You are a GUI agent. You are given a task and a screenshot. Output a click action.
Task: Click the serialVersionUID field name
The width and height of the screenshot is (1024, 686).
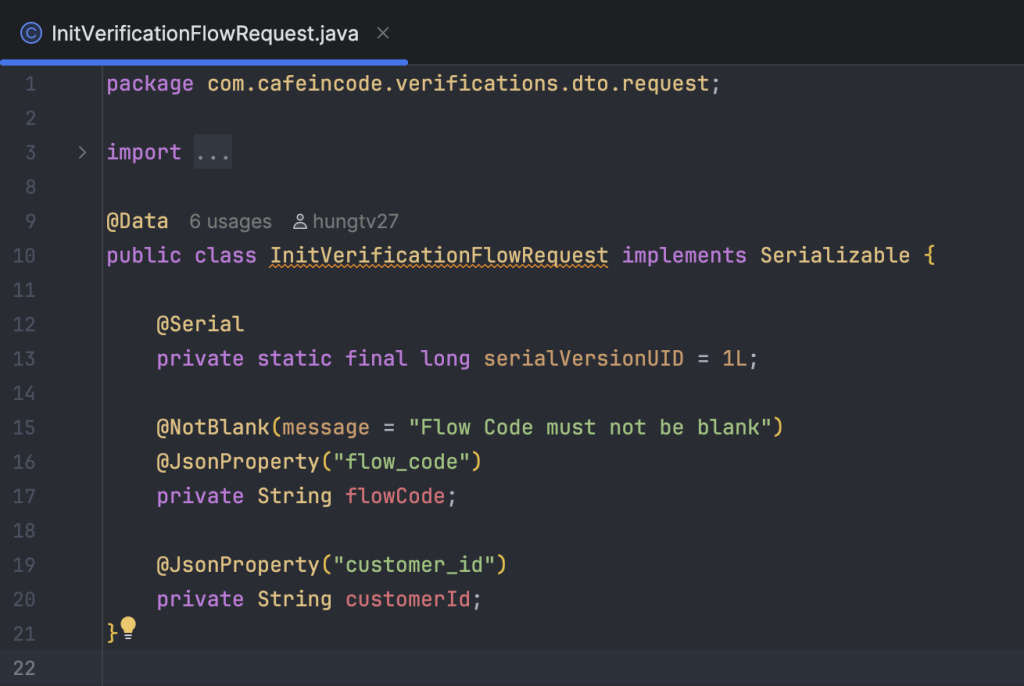pos(583,359)
